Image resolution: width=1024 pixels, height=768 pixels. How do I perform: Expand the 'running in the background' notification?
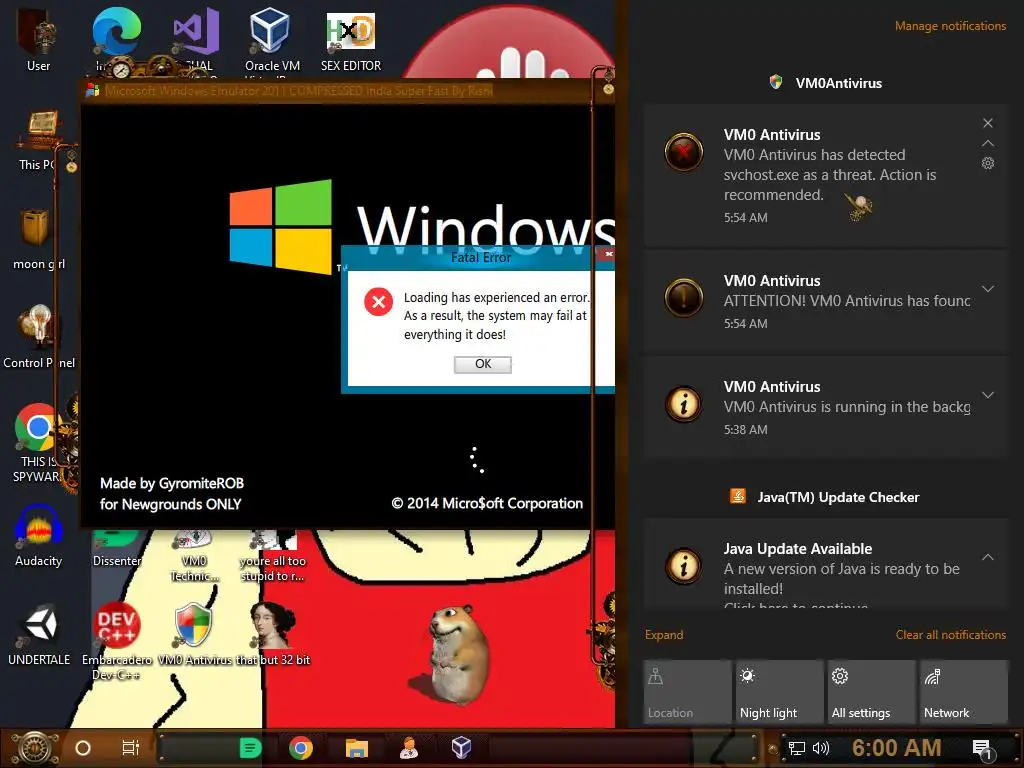988,395
